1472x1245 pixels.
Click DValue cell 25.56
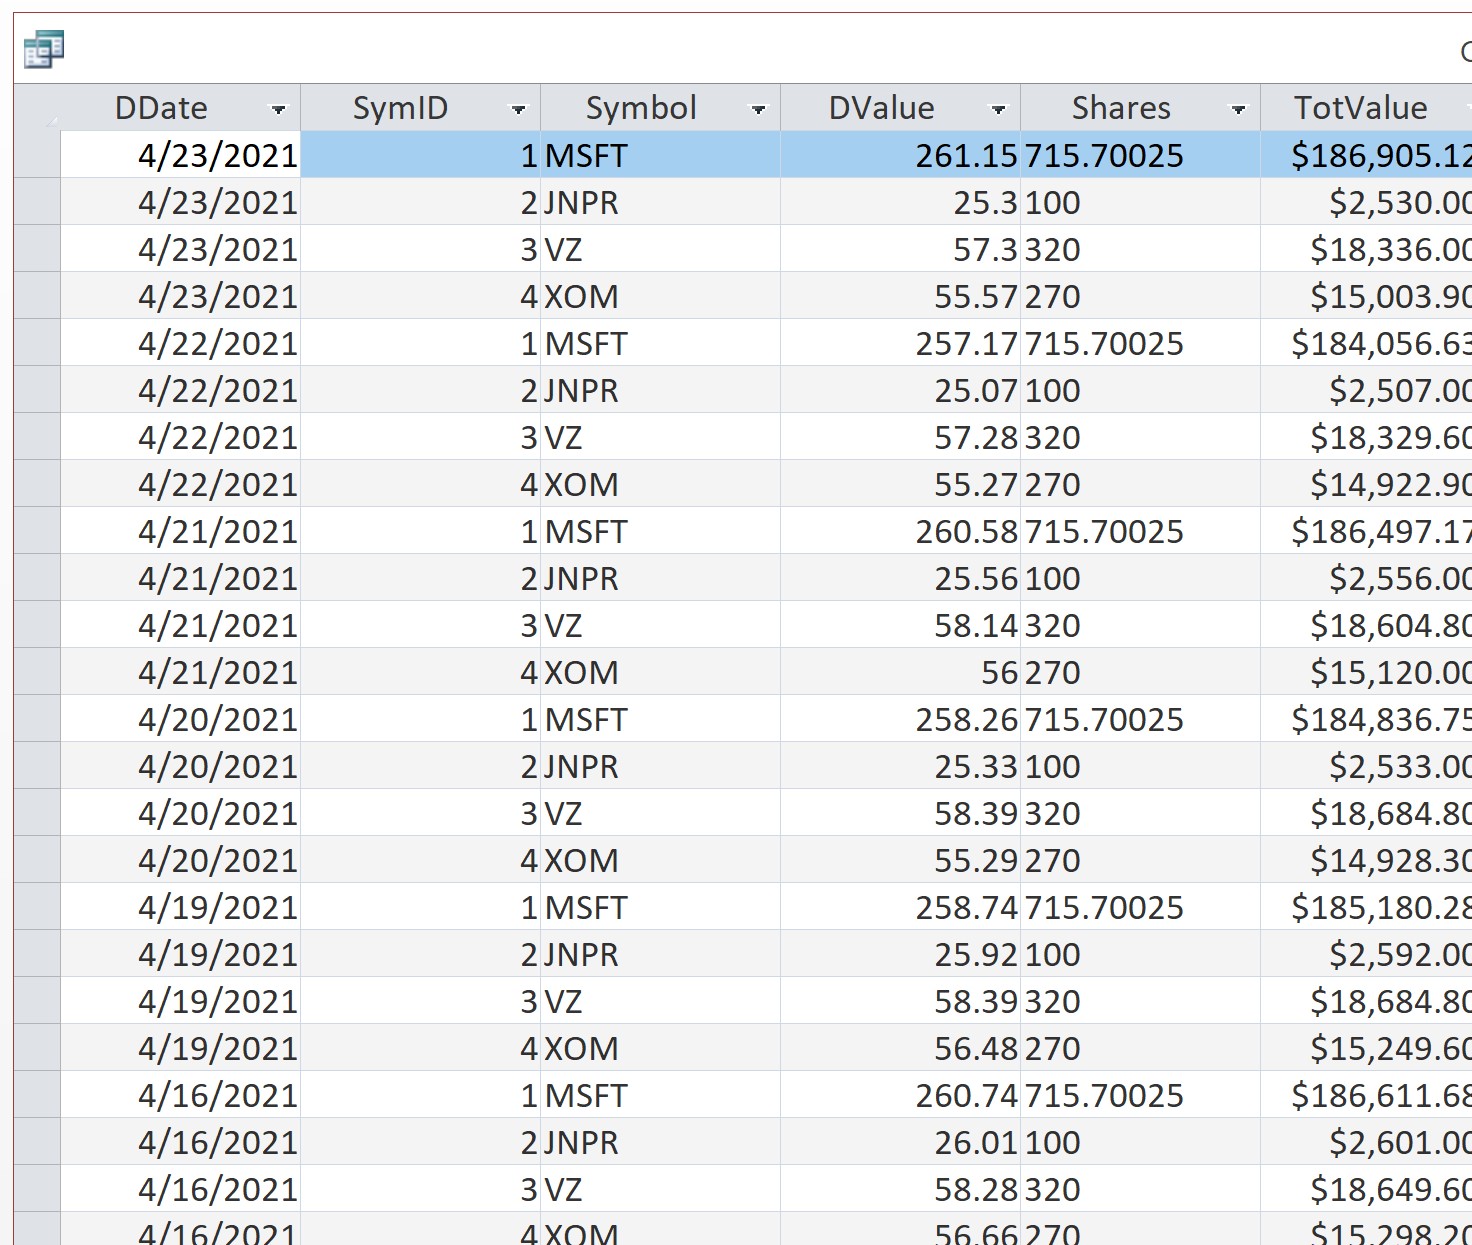coord(900,578)
